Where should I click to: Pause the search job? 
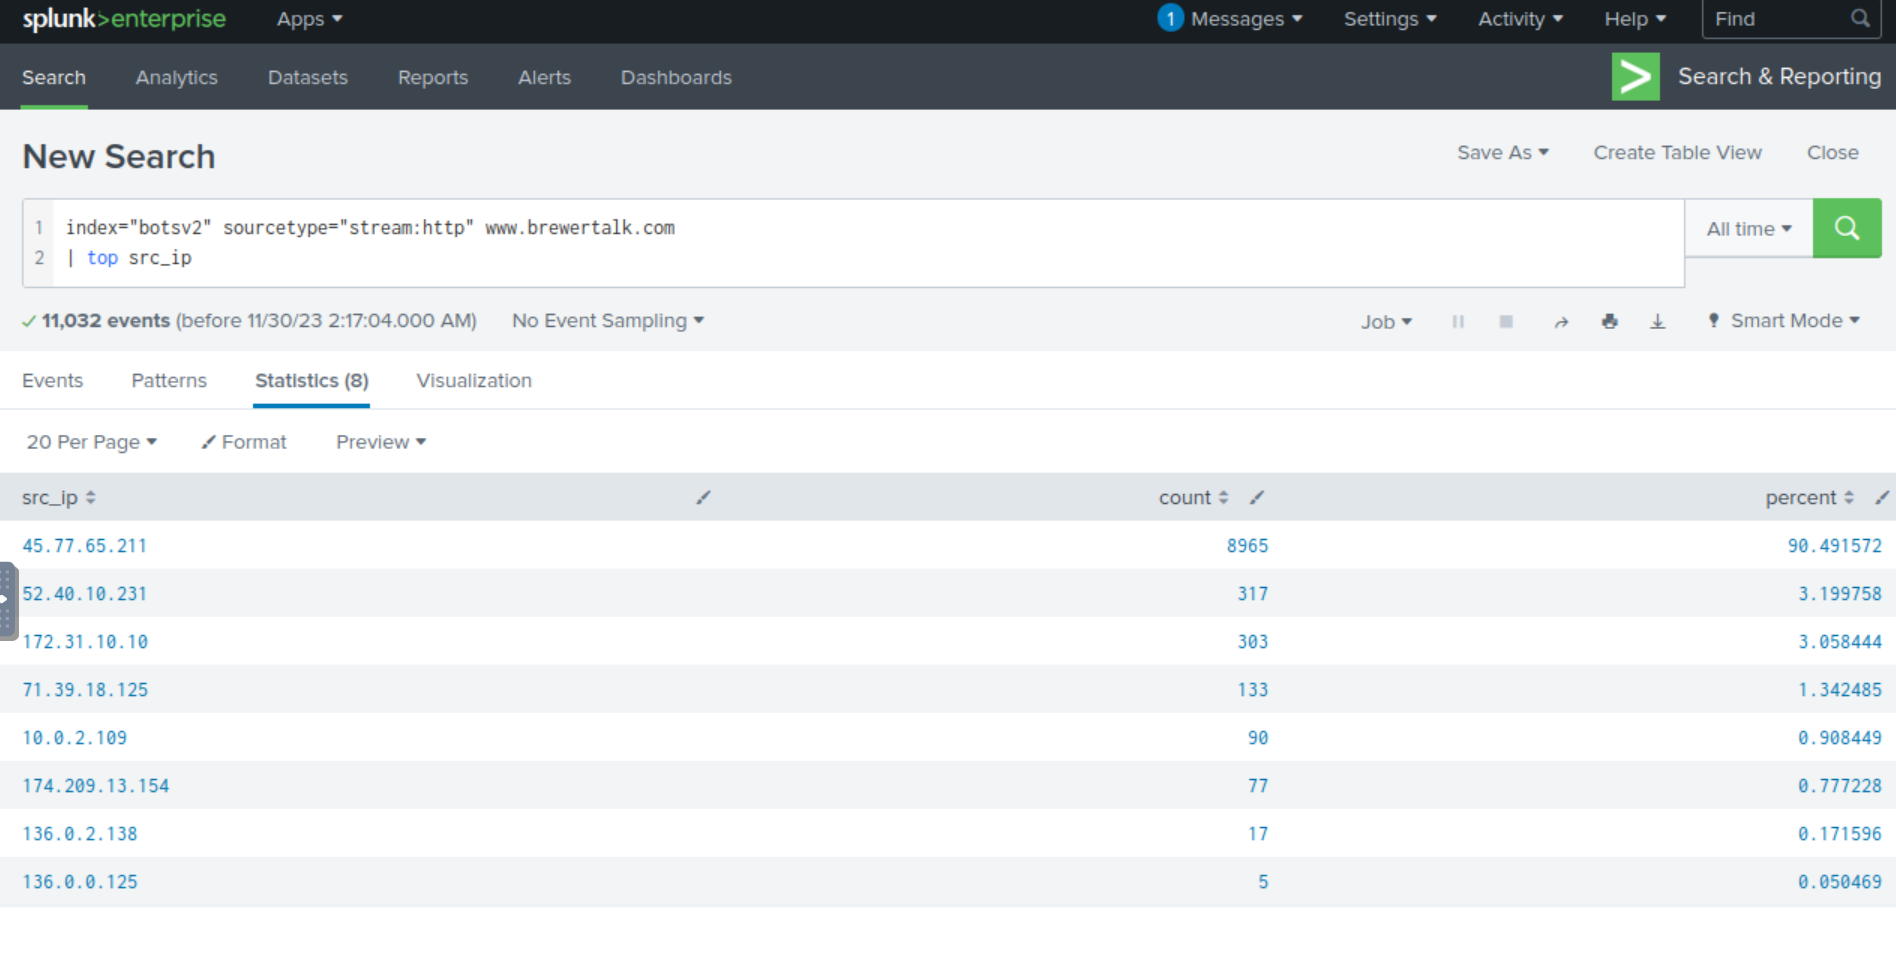click(1458, 321)
